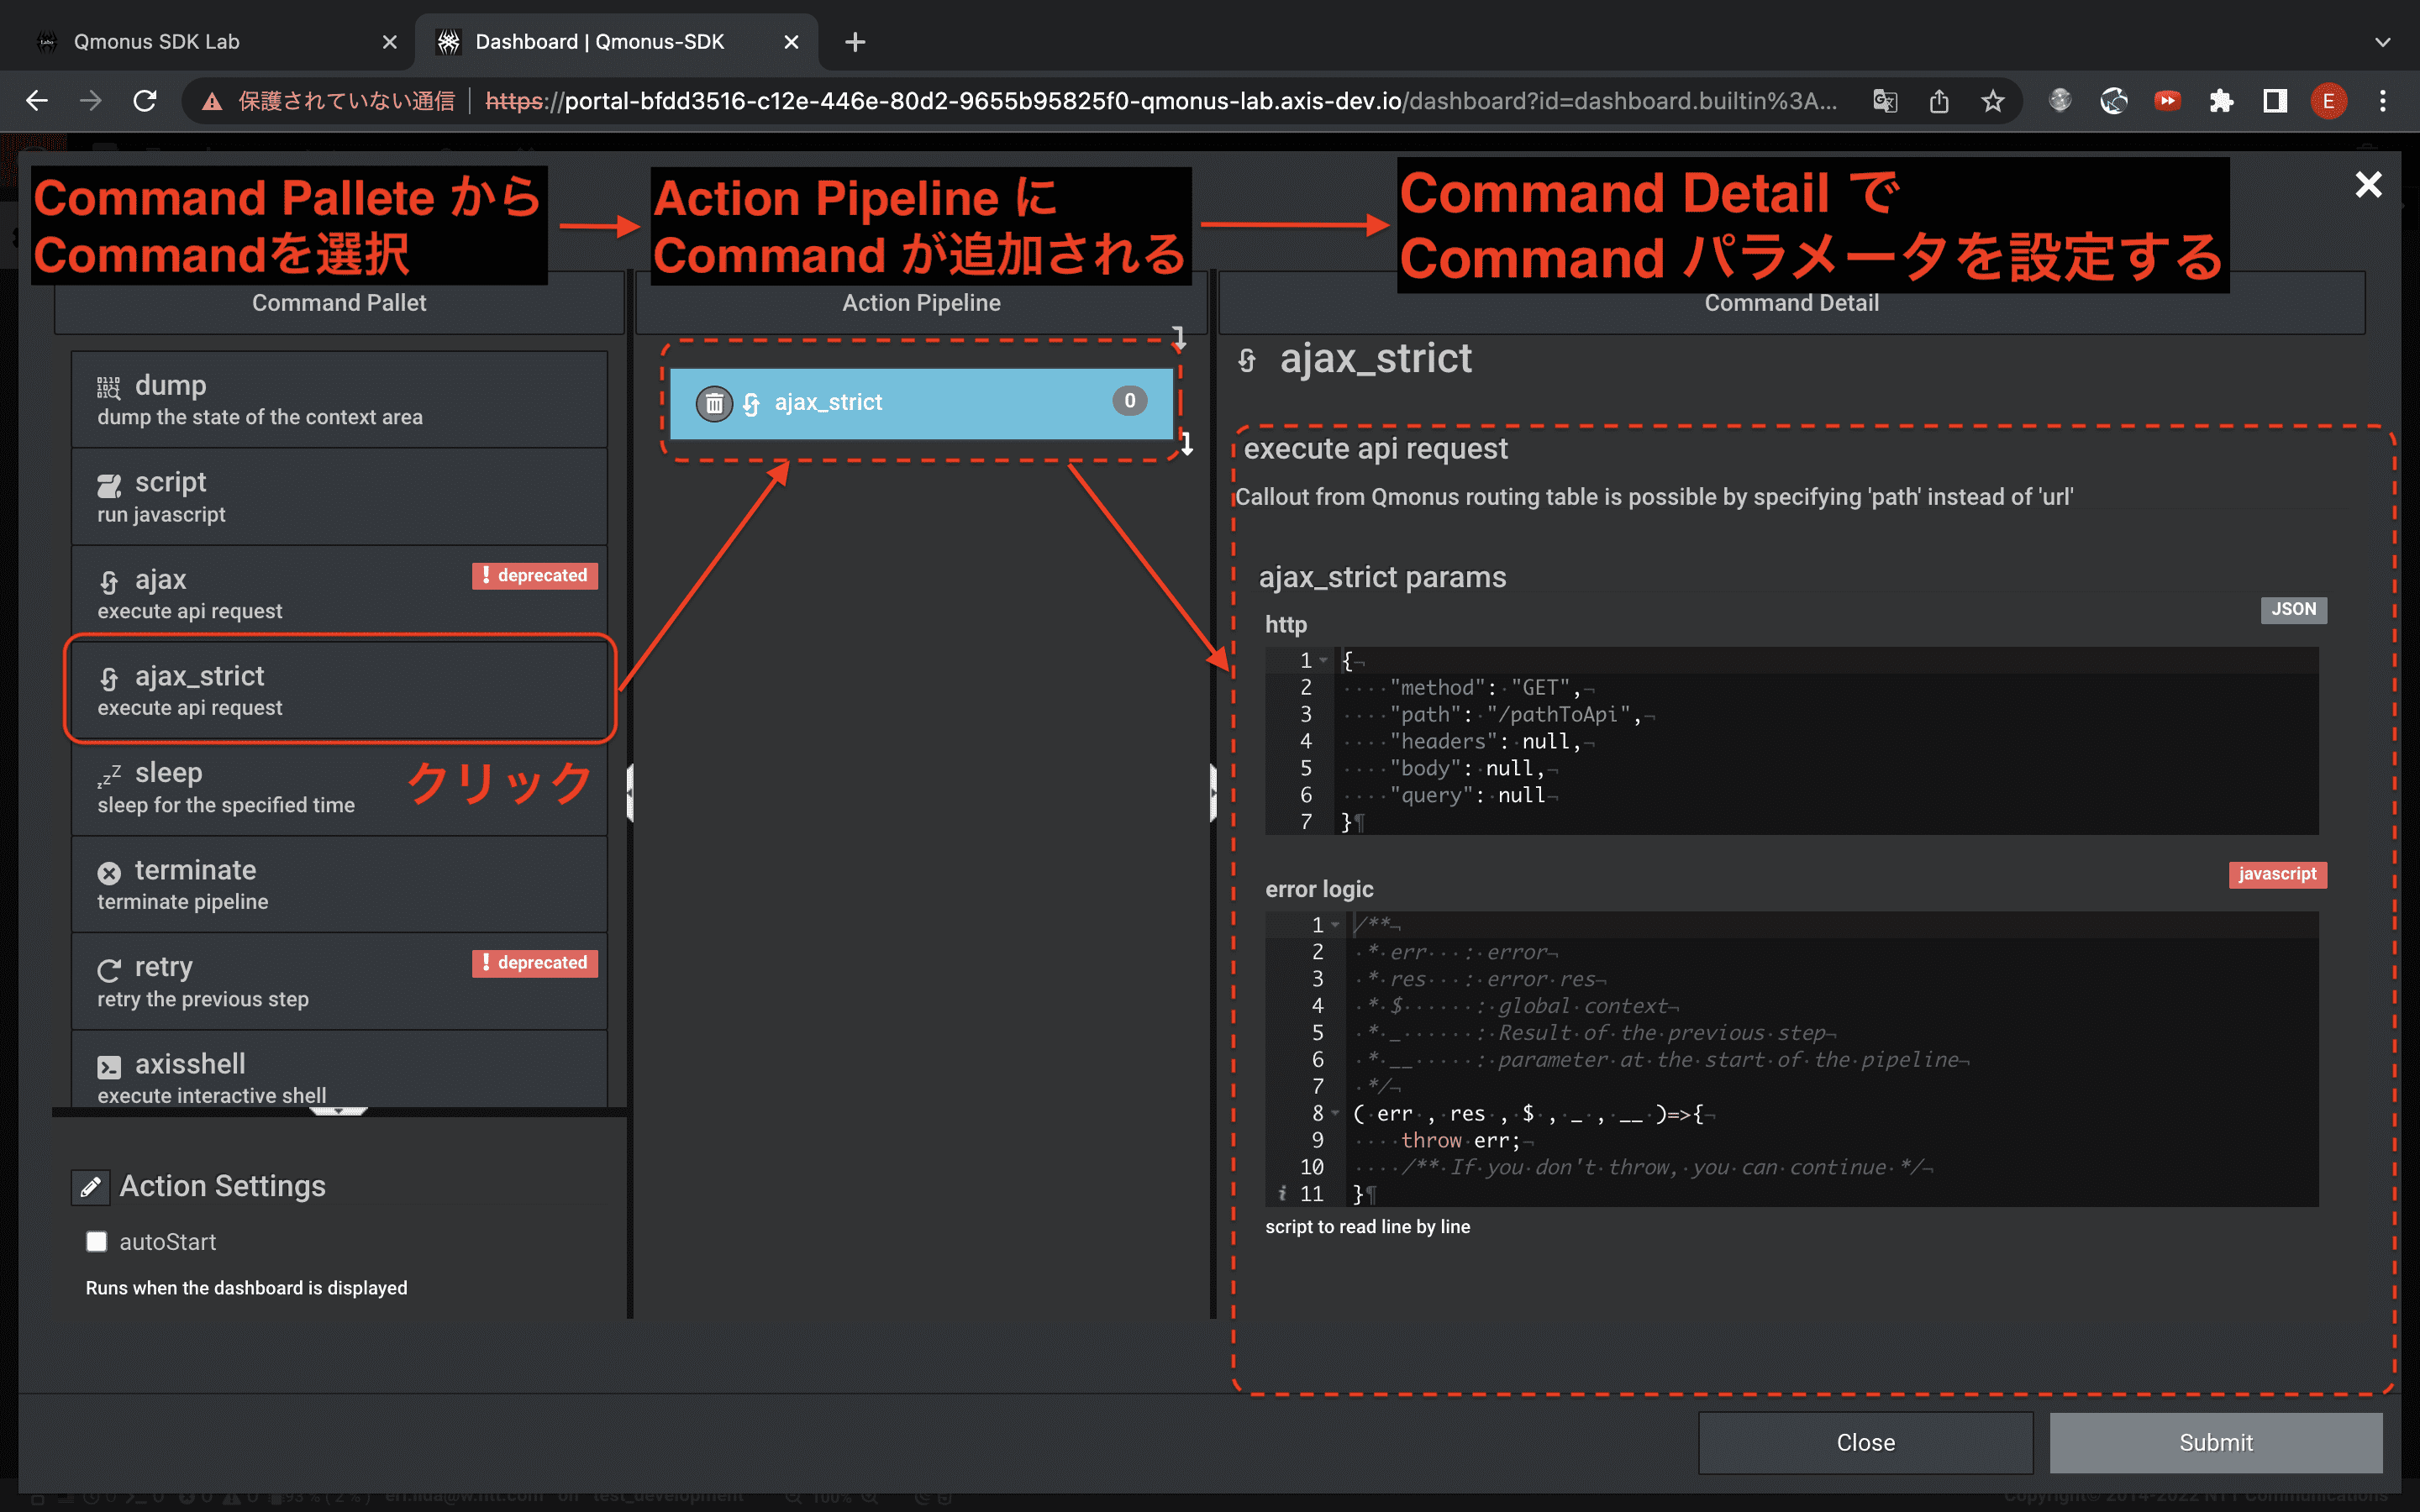
Task: Reload the current page
Action: [145, 101]
